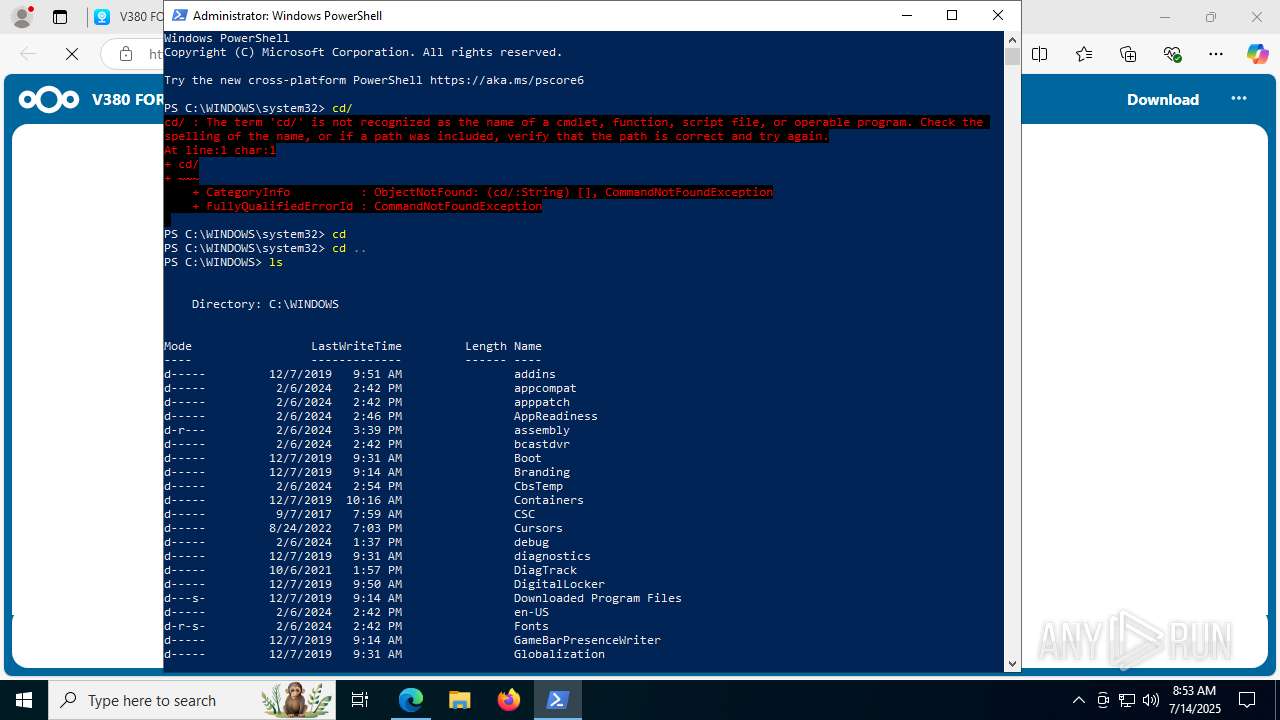
Task: Show hidden tray icons chevron
Action: 1078,700
